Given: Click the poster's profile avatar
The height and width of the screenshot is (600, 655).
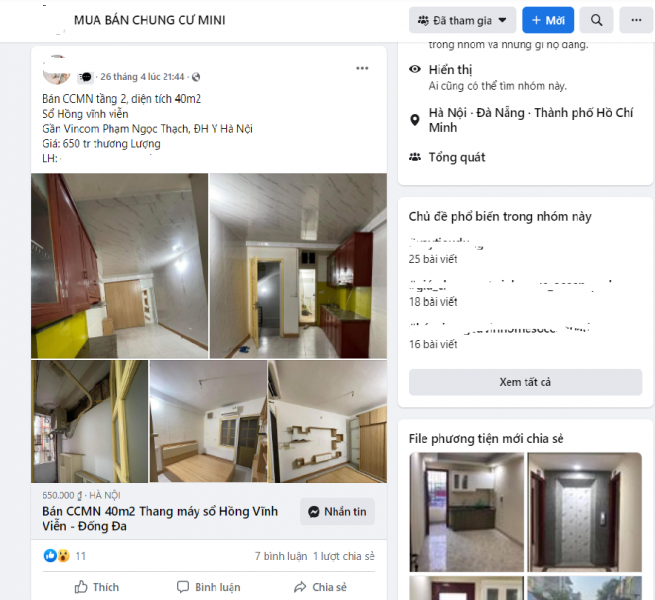Looking at the screenshot, I should [56, 70].
